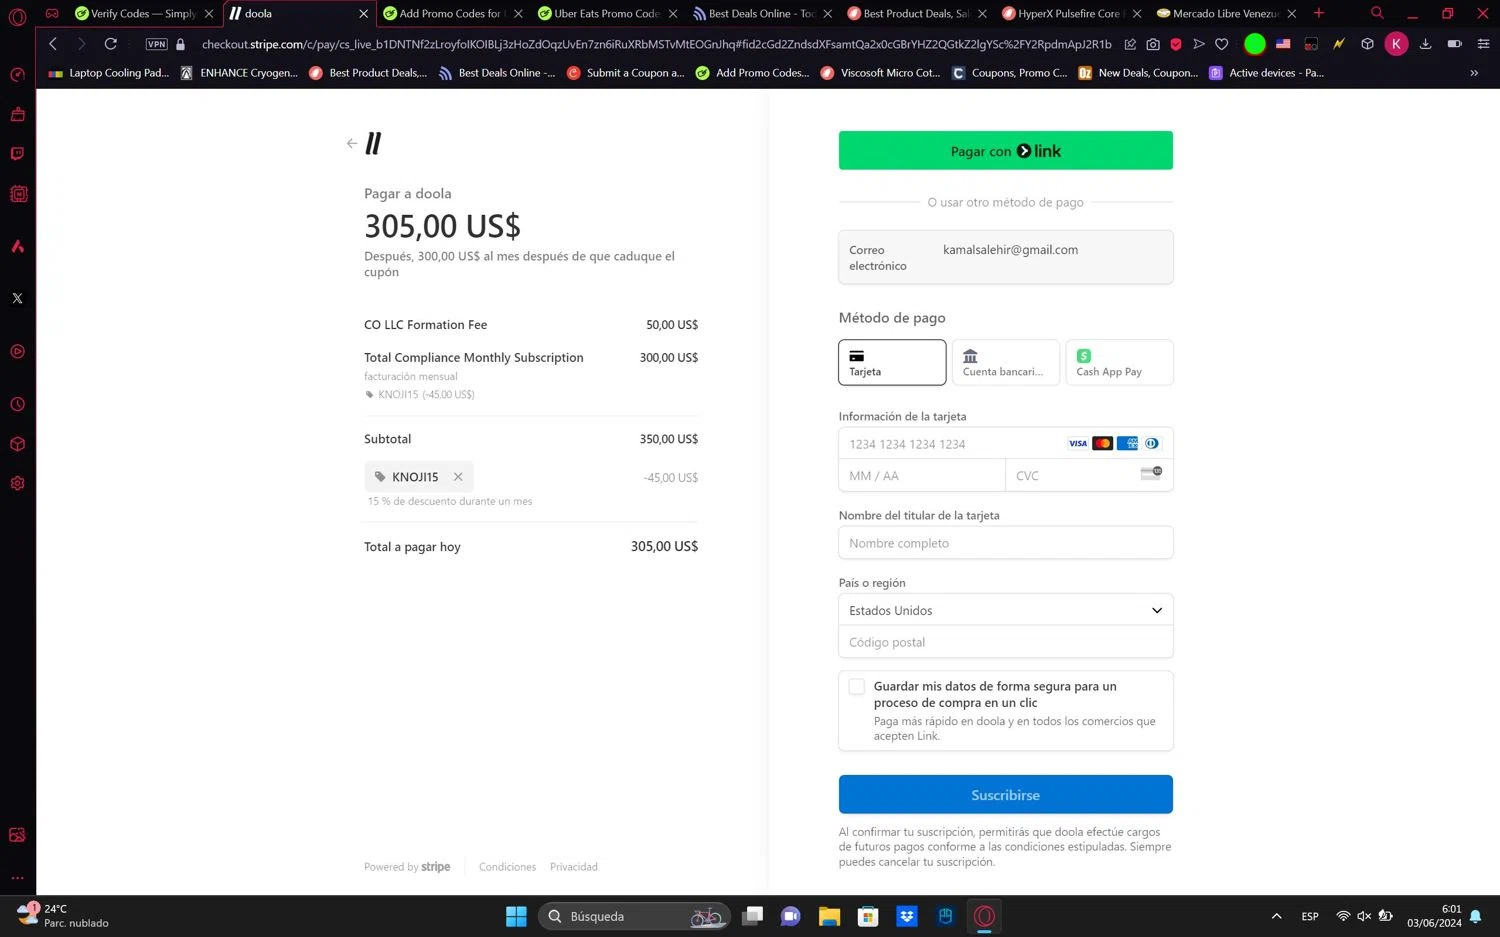The height and width of the screenshot is (937, 1500).
Task: Show hidden system tray icons
Action: (x=1276, y=916)
